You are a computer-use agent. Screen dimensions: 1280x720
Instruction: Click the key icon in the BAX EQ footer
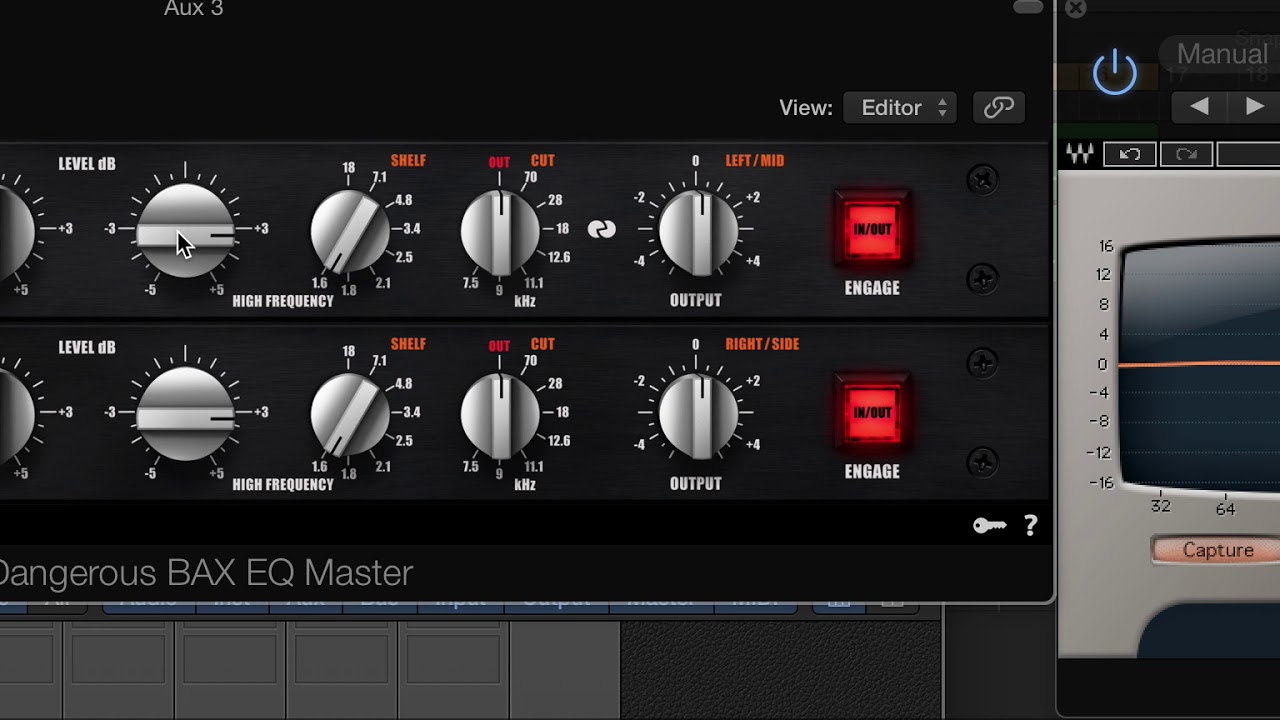coord(990,526)
